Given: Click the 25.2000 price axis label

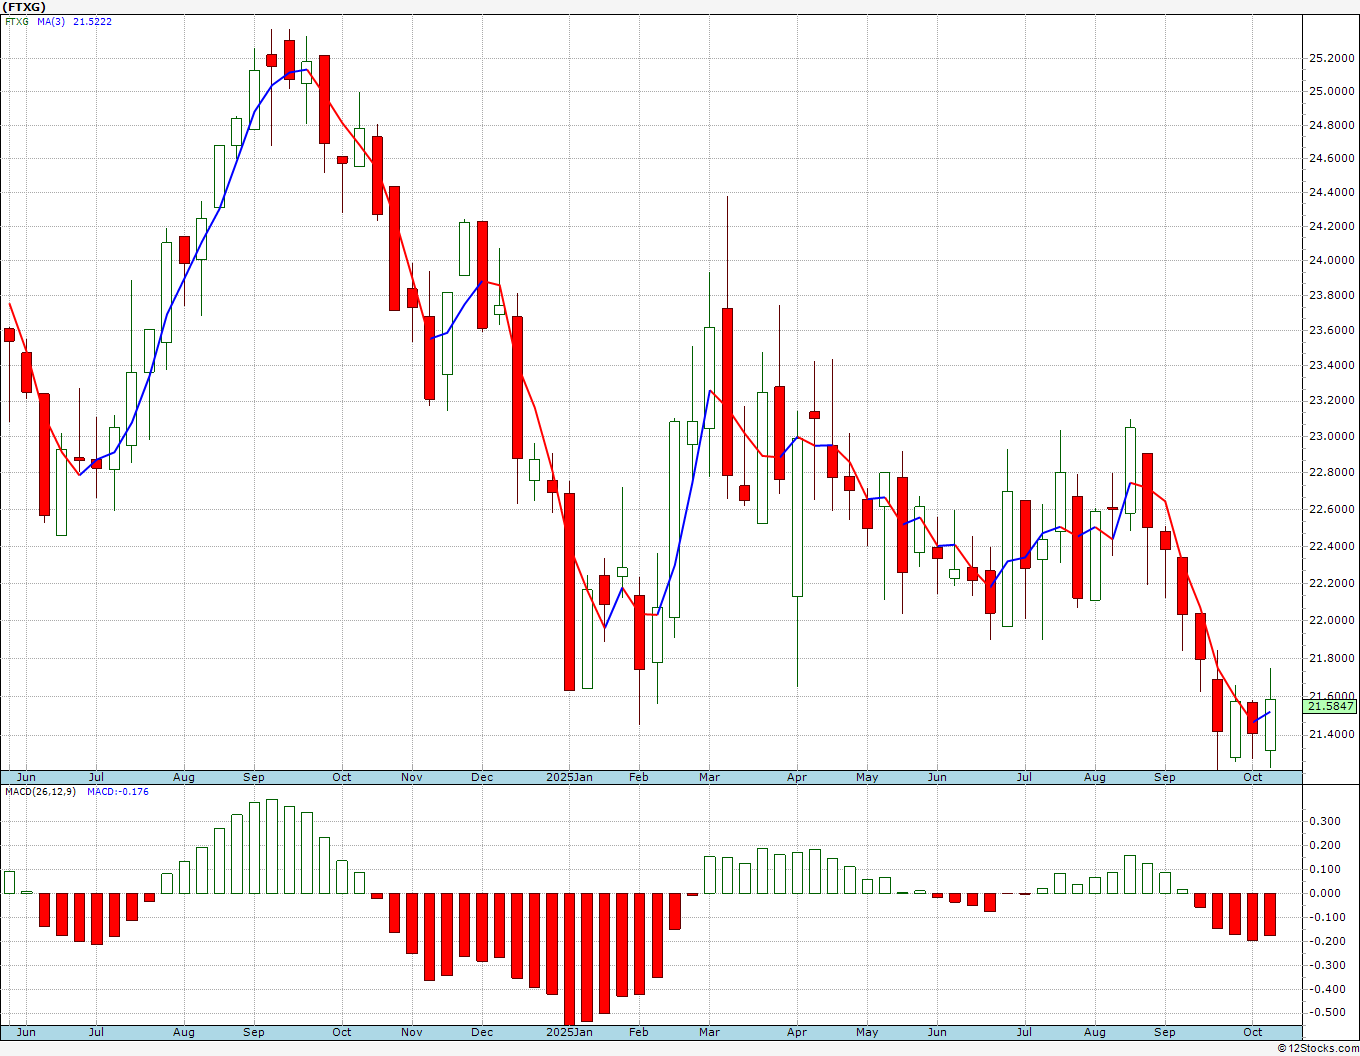Looking at the screenshot, I should tap(1331, 59).
